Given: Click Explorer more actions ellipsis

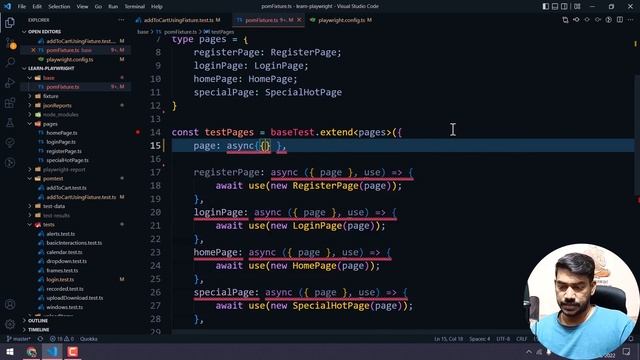Looking at the screenshot, I should (121, 20).
